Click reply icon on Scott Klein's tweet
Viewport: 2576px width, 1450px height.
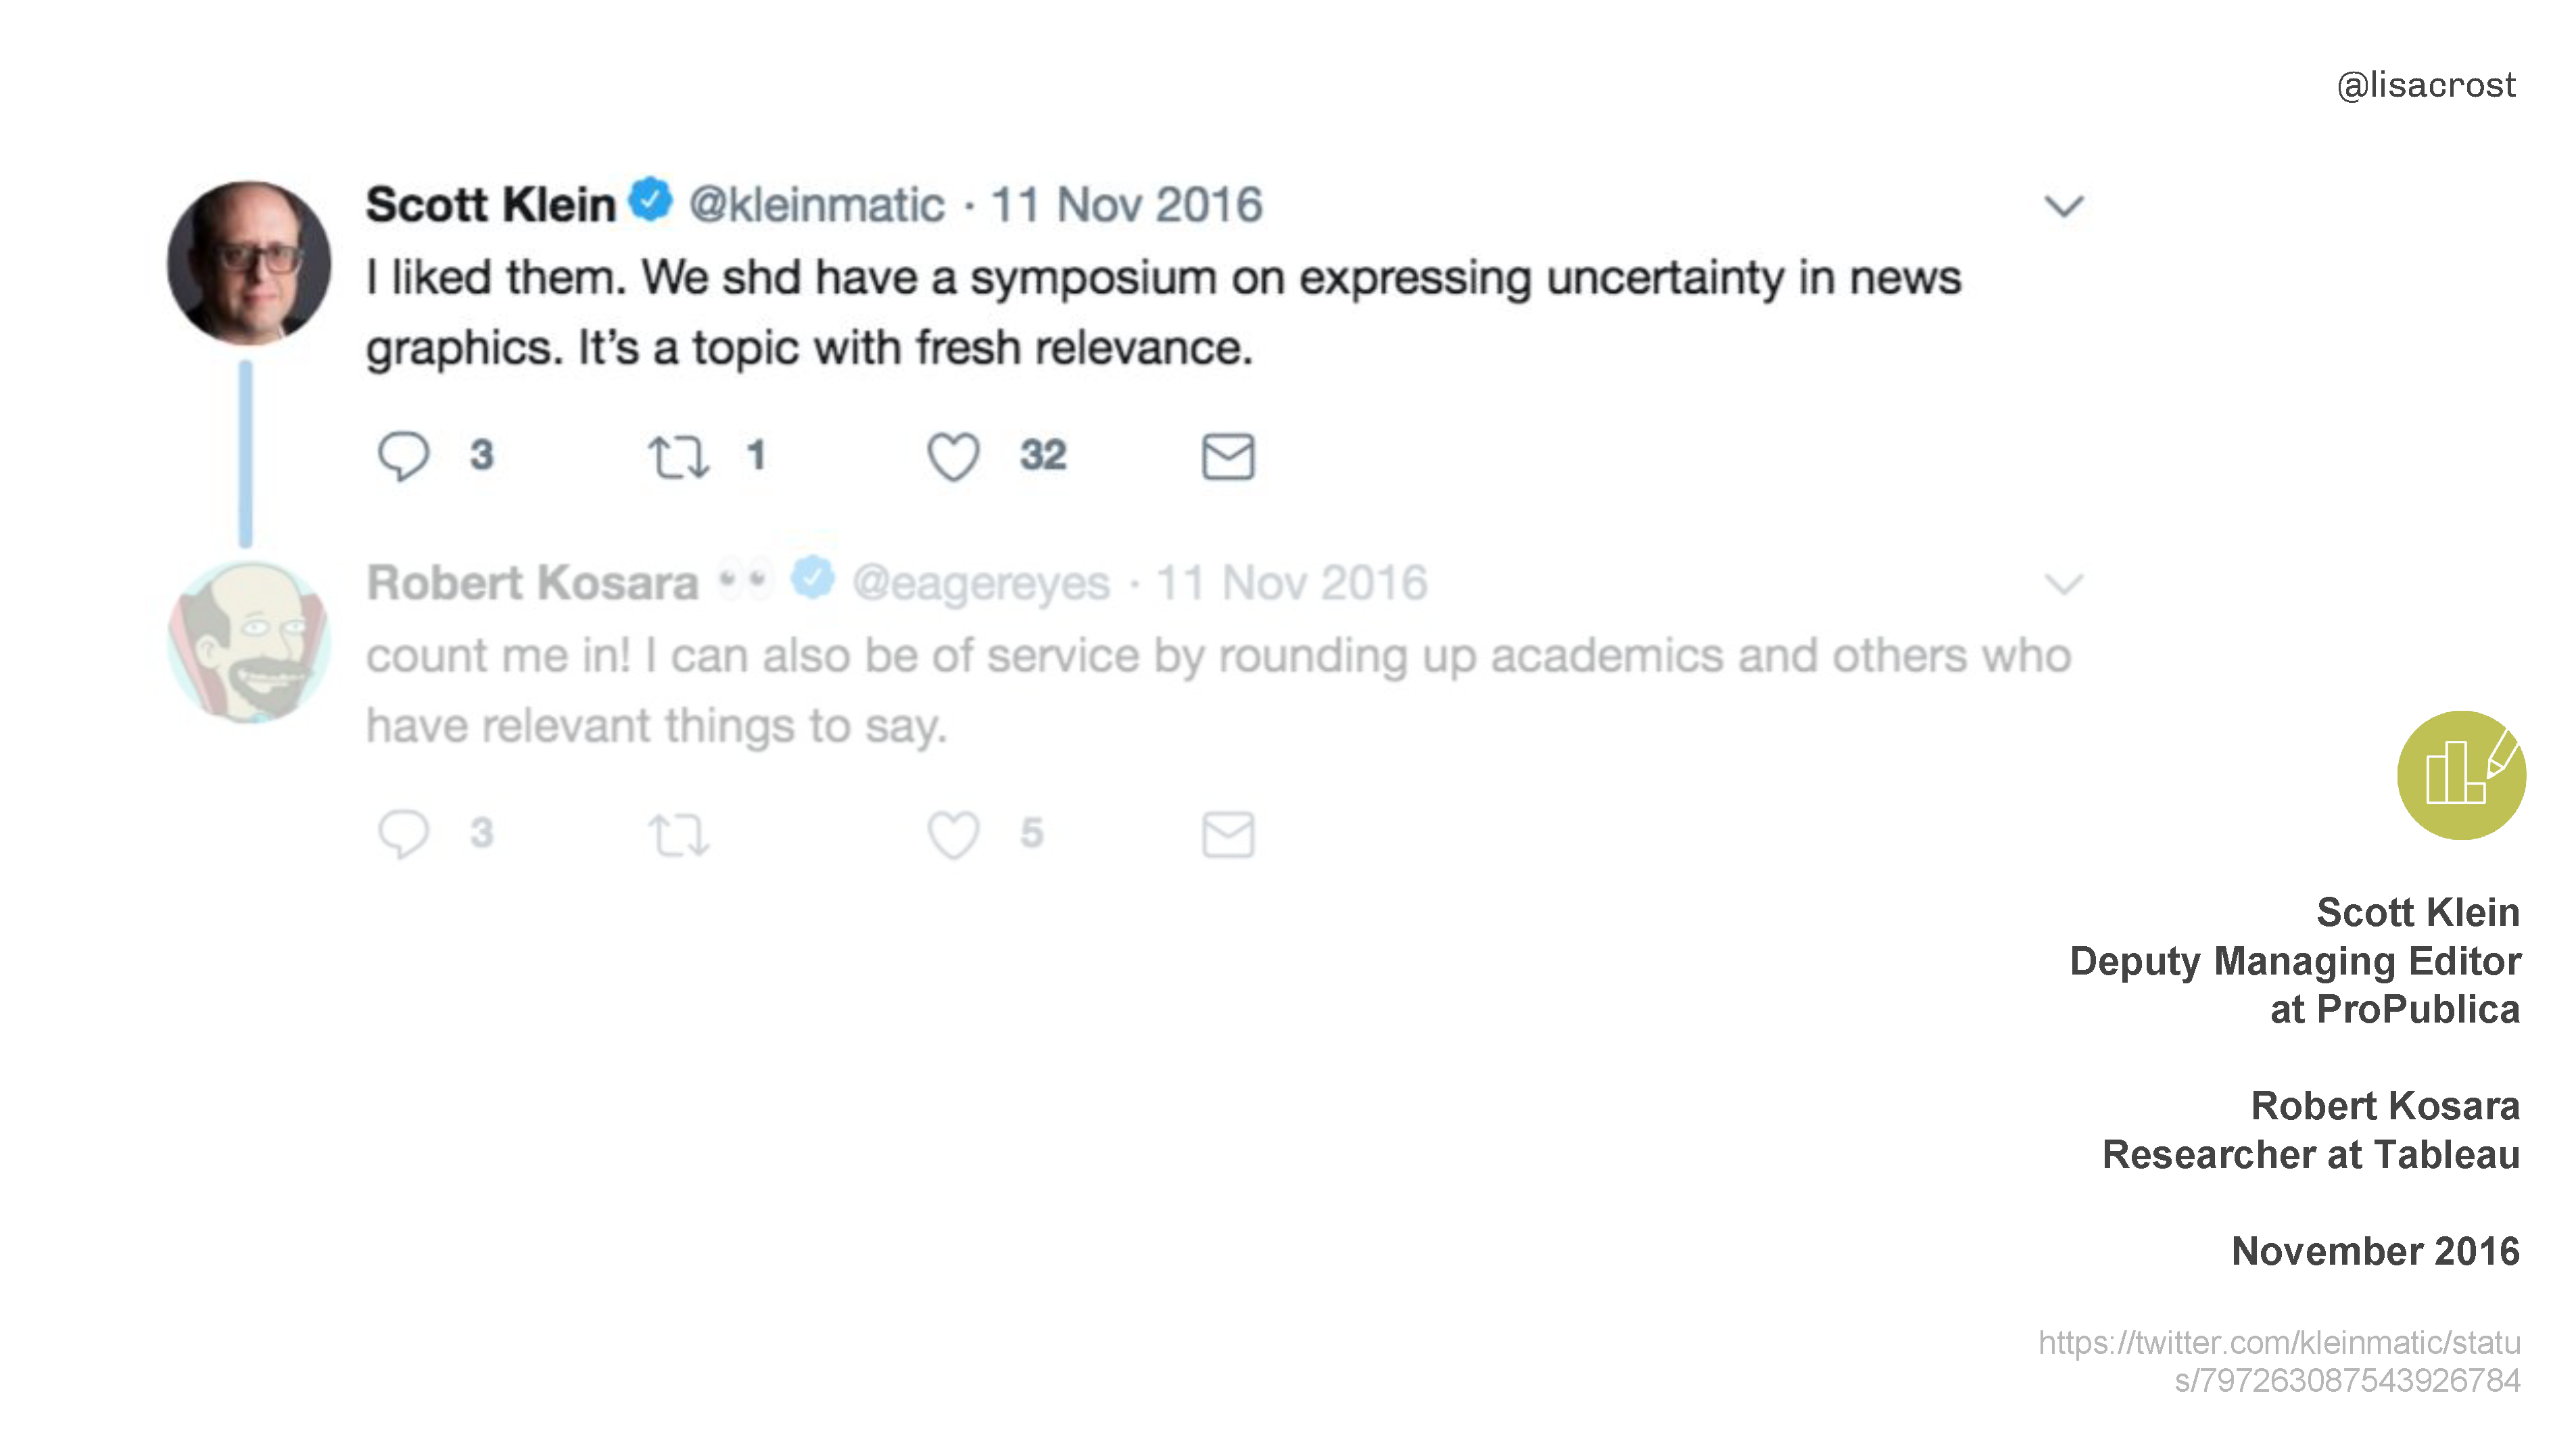pos(403,456)
